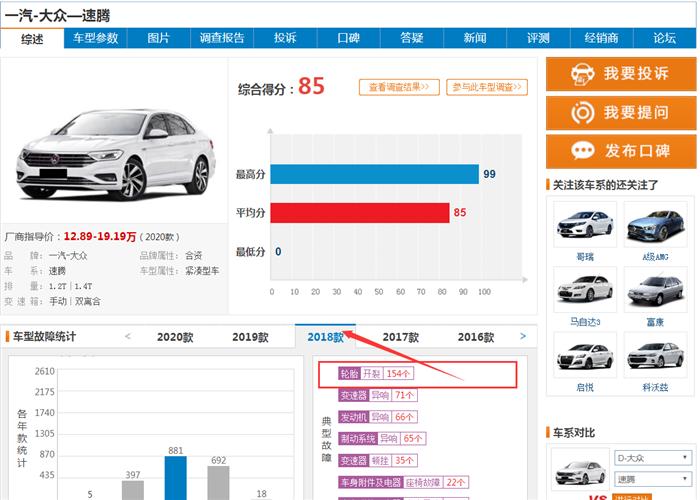Open the 评测 tab
700x500 pixels.
[x=538, y=38]
